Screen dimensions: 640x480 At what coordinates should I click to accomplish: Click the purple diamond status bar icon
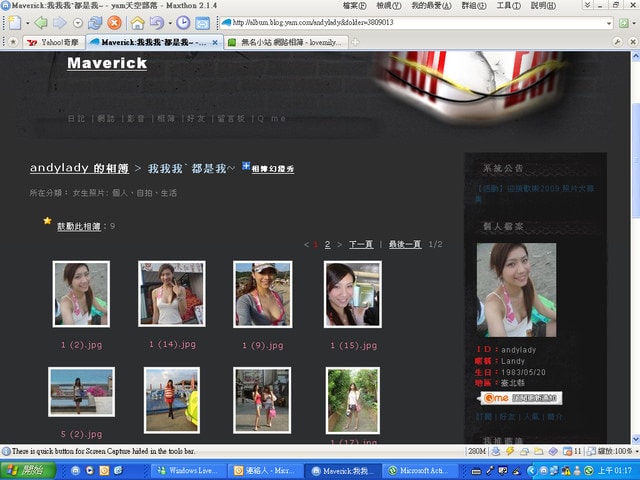pos(553,451)
